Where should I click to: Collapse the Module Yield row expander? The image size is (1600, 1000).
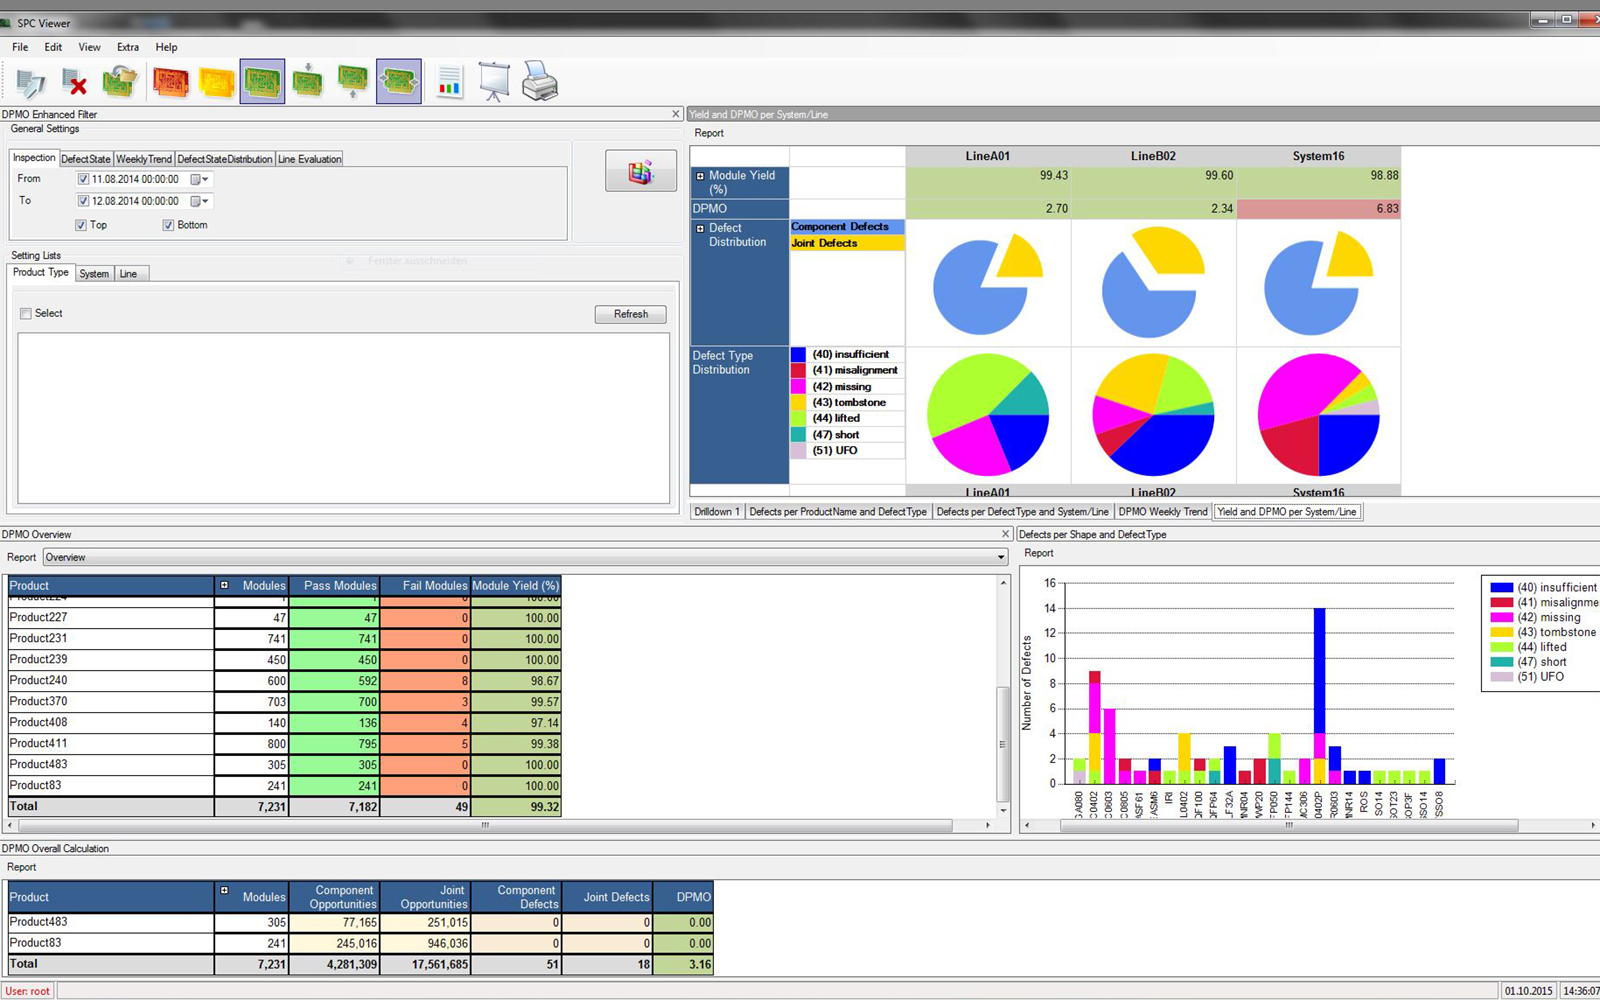tap(700, 176)
